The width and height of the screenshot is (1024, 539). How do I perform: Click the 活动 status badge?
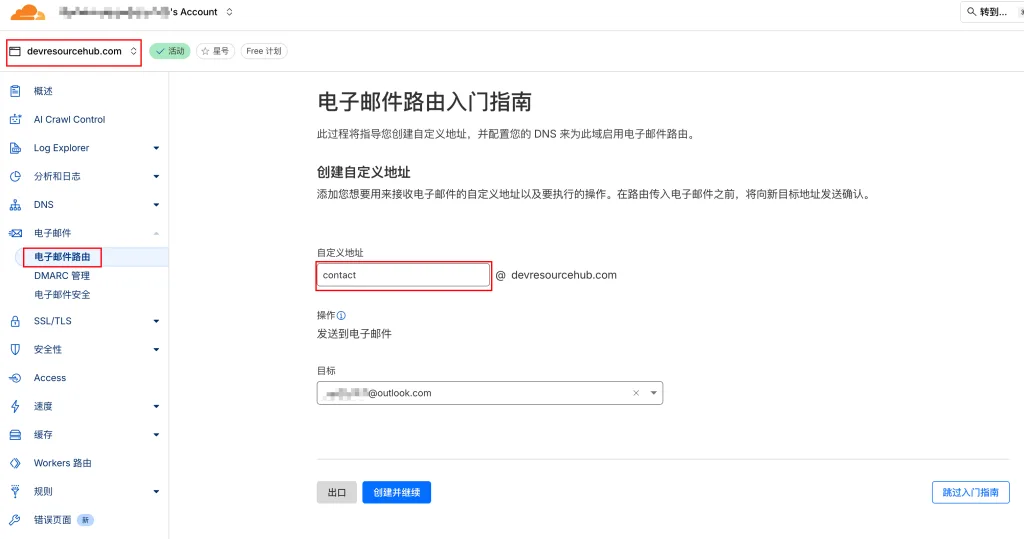point(170,51)
